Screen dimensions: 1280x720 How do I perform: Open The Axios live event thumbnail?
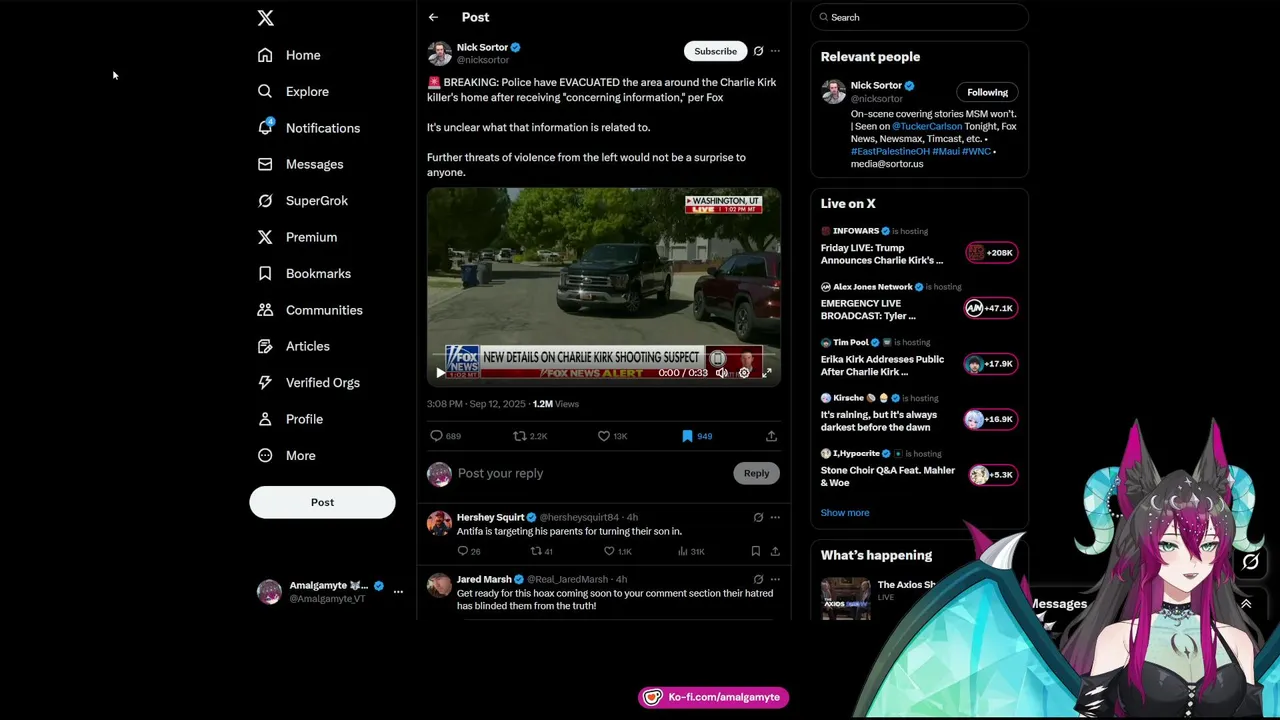[846, 598]
